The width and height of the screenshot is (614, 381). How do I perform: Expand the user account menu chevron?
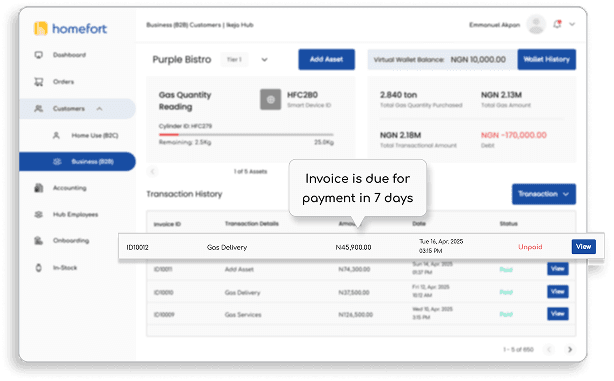click(x=572, y=24)
